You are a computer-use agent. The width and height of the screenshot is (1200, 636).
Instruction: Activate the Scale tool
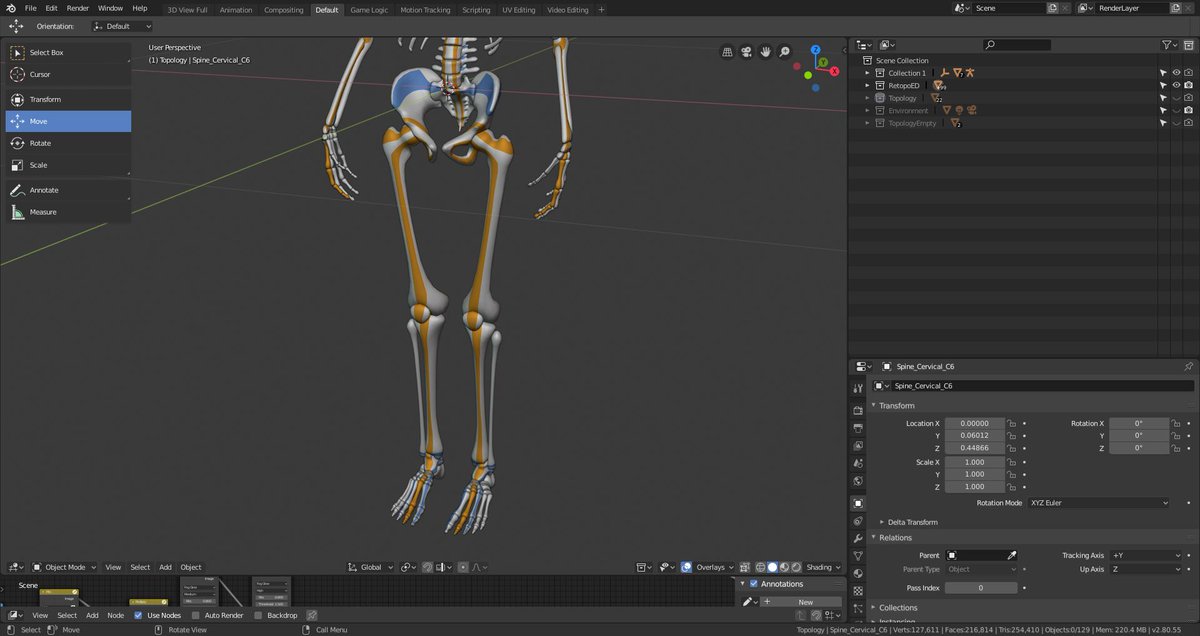68,165
